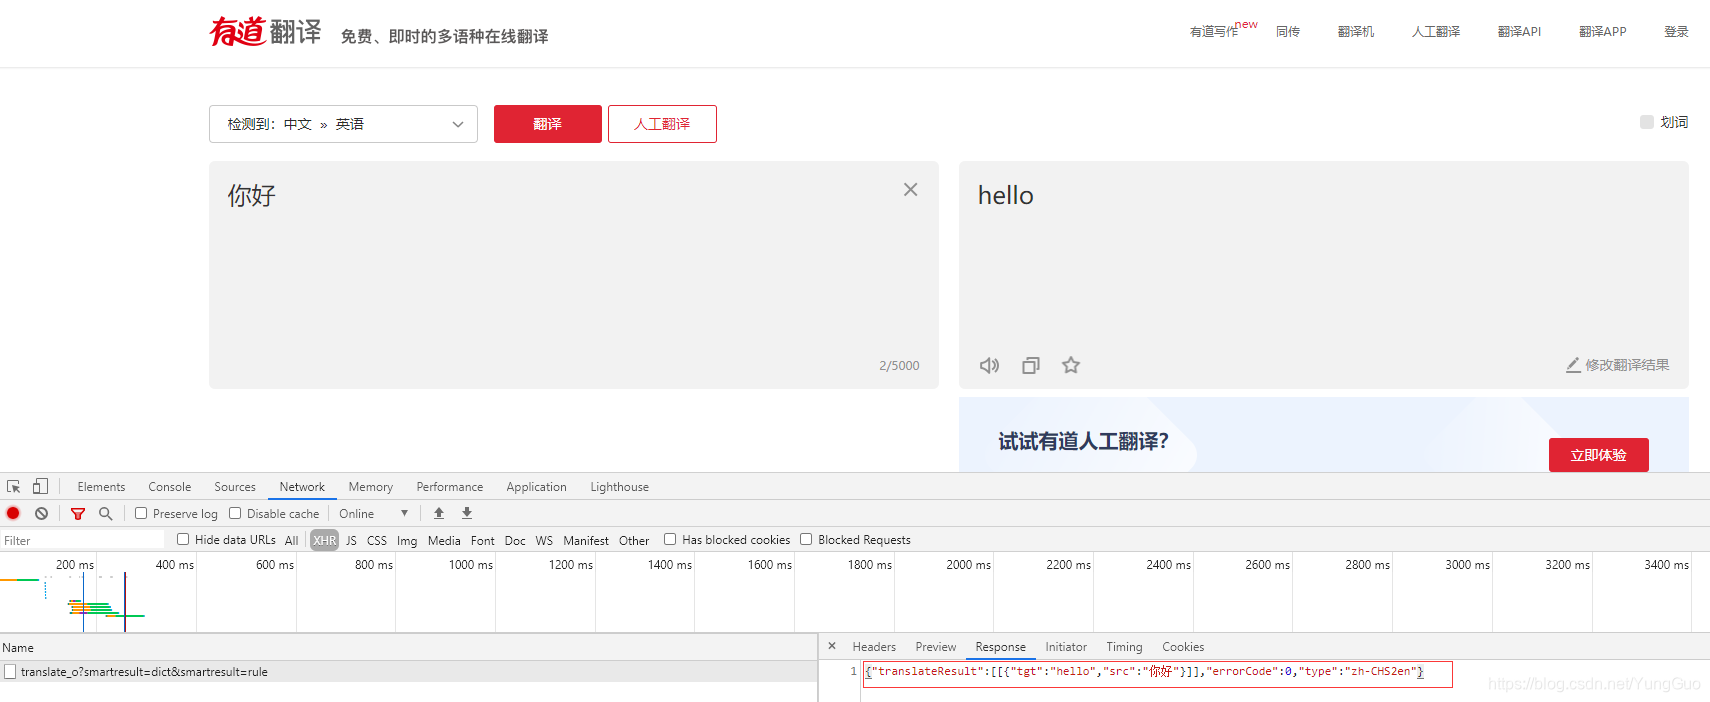Clear network log icon
1710x702 pixels.
(x=41, y=513)
